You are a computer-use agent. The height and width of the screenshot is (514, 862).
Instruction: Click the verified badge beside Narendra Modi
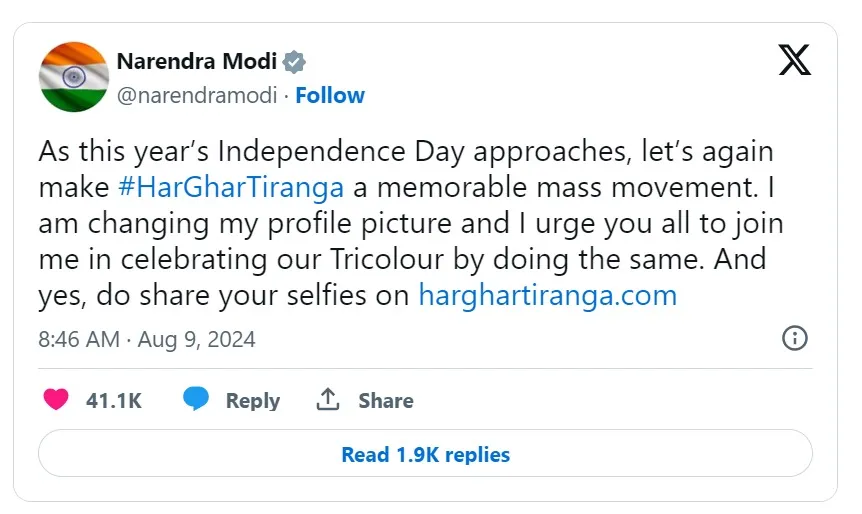click(294, 61)
